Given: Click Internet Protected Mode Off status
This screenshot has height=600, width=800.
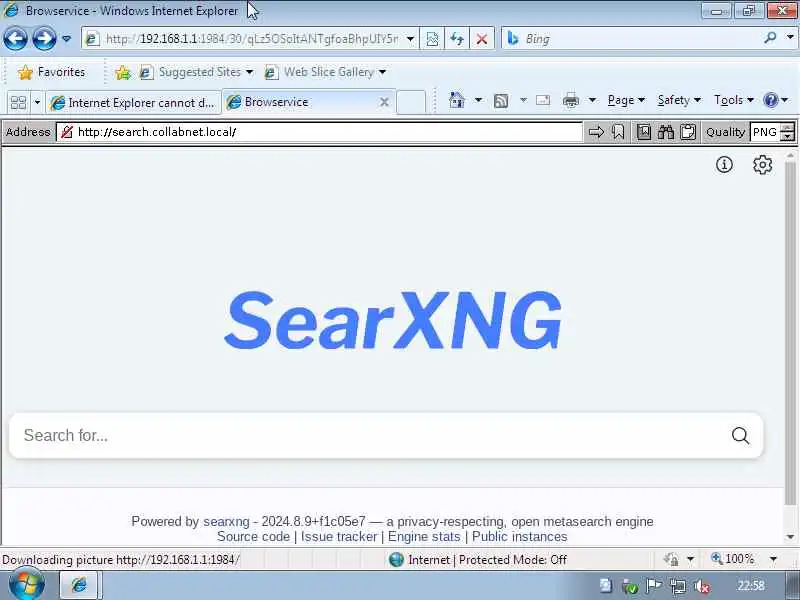Looking at the screenshot, I should pos(478,560).
